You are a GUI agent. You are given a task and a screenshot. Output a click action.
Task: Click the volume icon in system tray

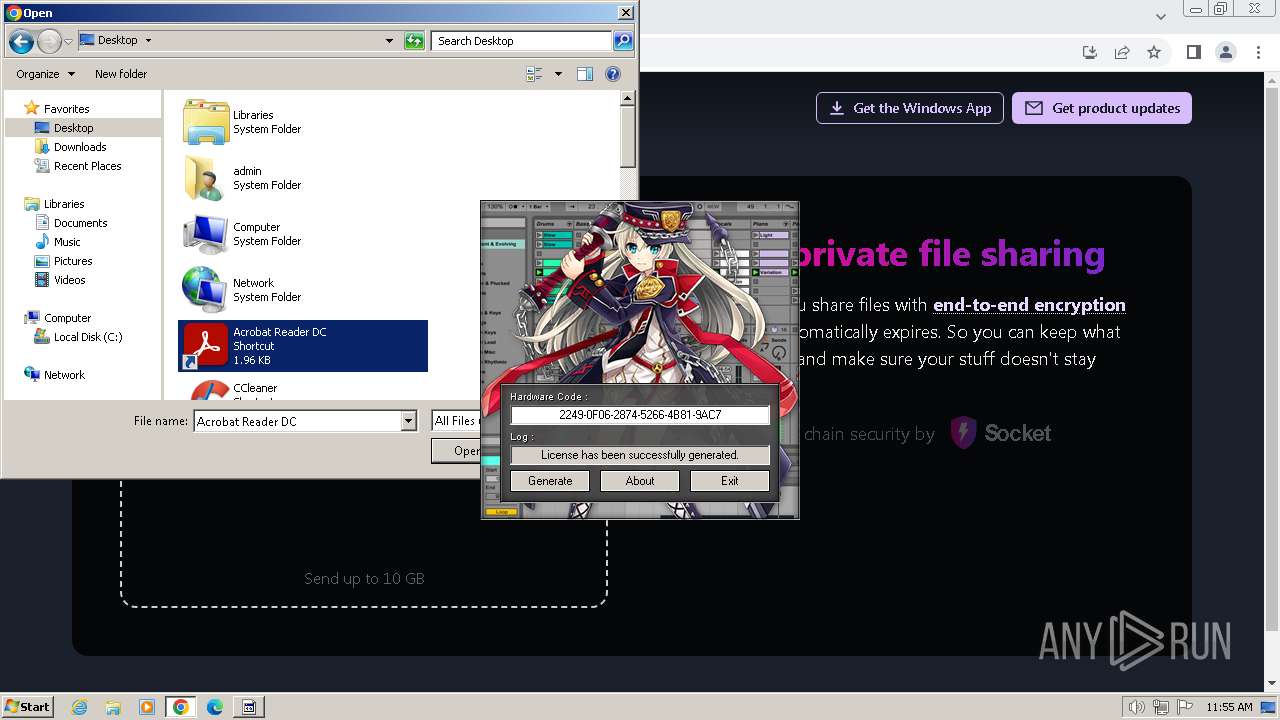[x=1137, y=707]
